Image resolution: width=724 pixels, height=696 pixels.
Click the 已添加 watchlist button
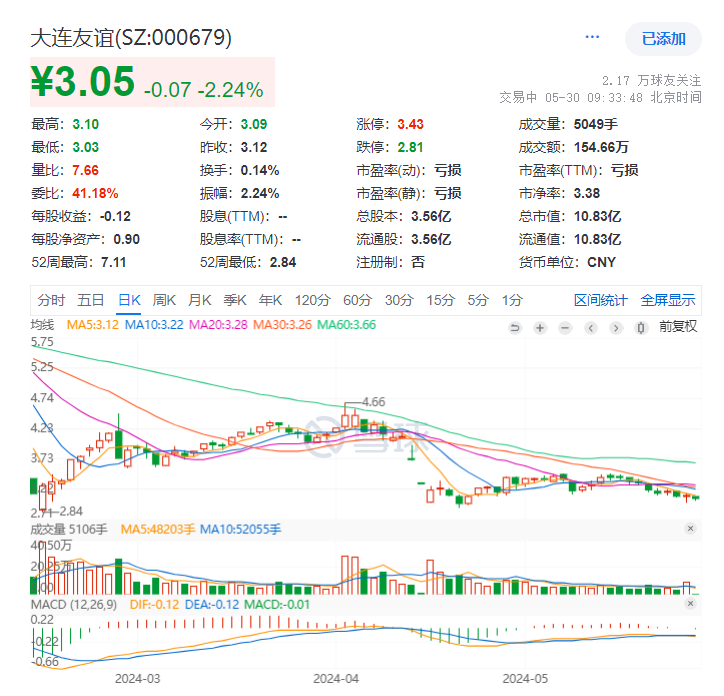click(x=663, y=39)
